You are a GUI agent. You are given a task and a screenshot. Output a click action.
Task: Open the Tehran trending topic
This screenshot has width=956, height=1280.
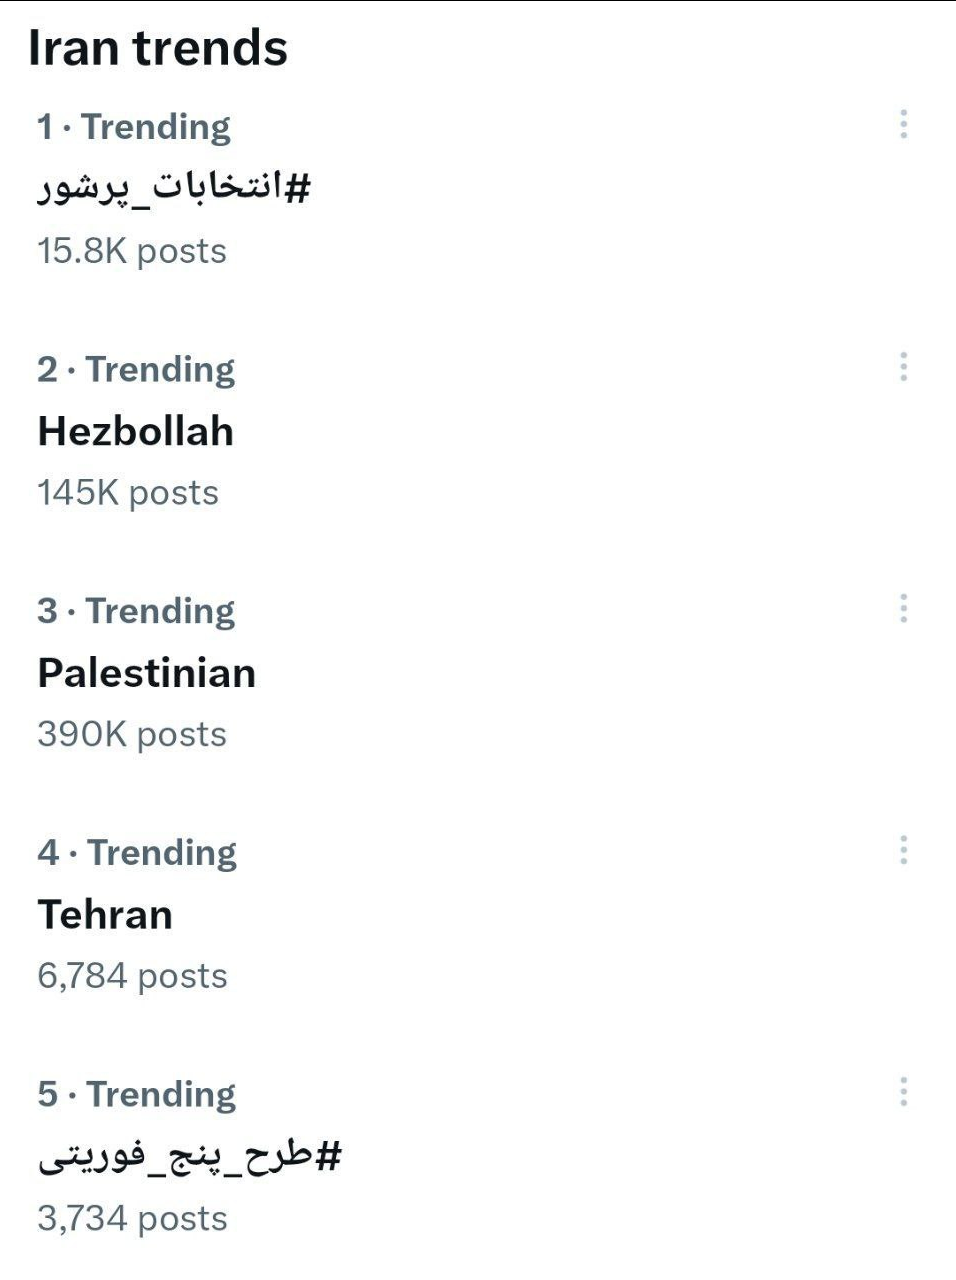click(105, 915)
